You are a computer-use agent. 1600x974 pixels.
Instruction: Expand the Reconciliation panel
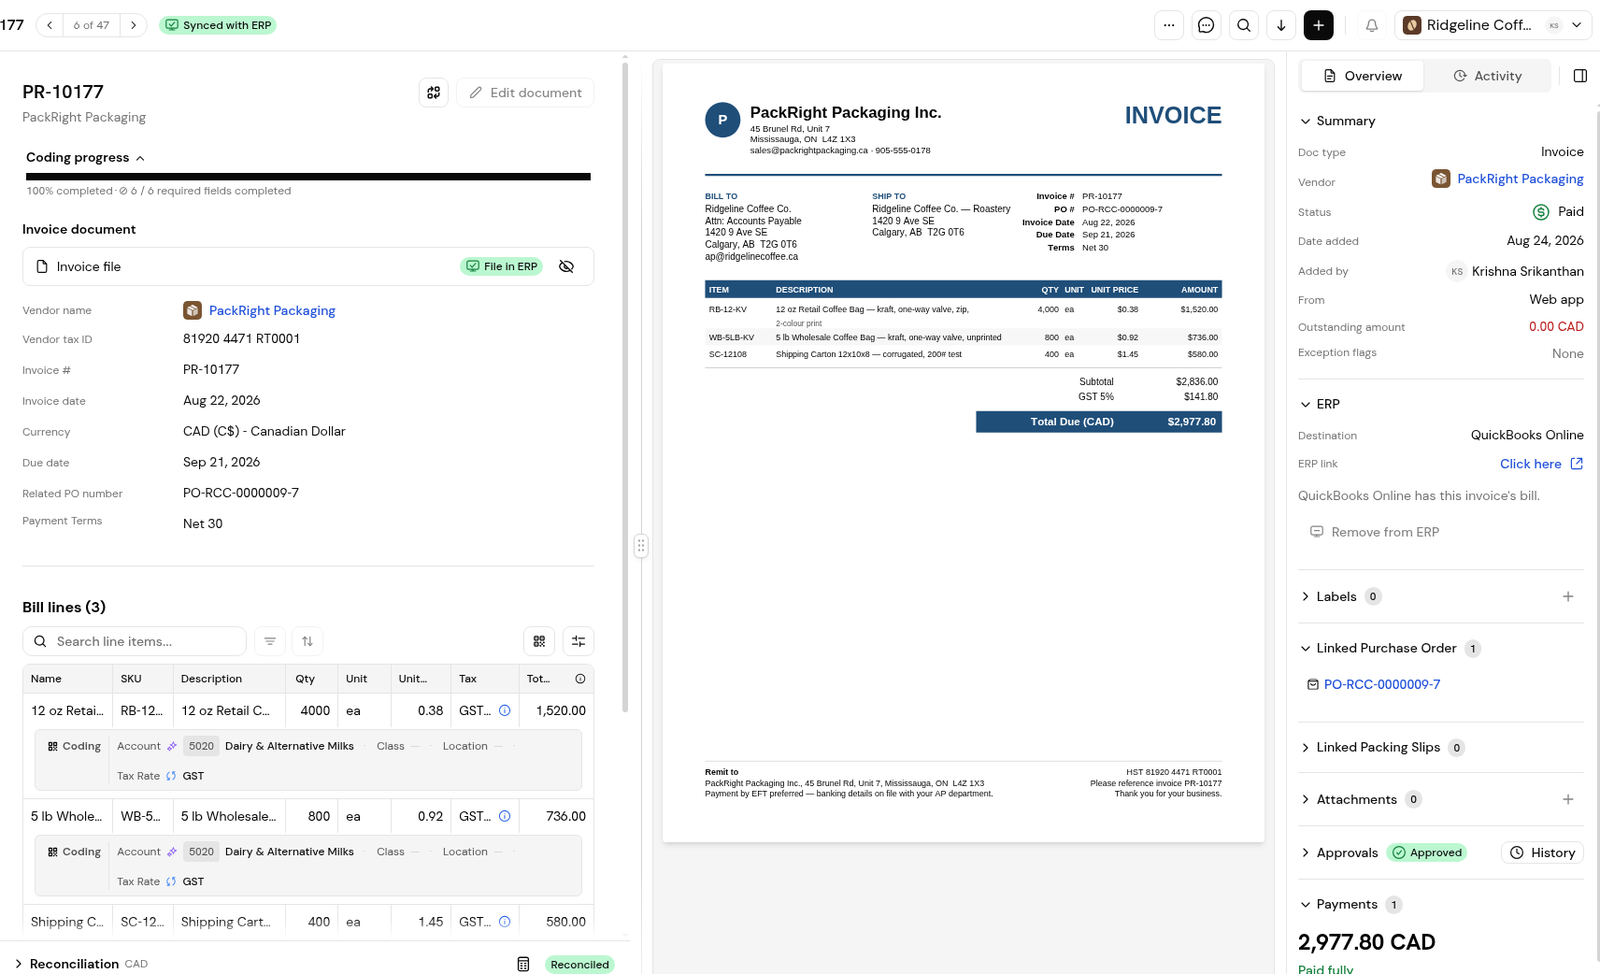(18, 964)
